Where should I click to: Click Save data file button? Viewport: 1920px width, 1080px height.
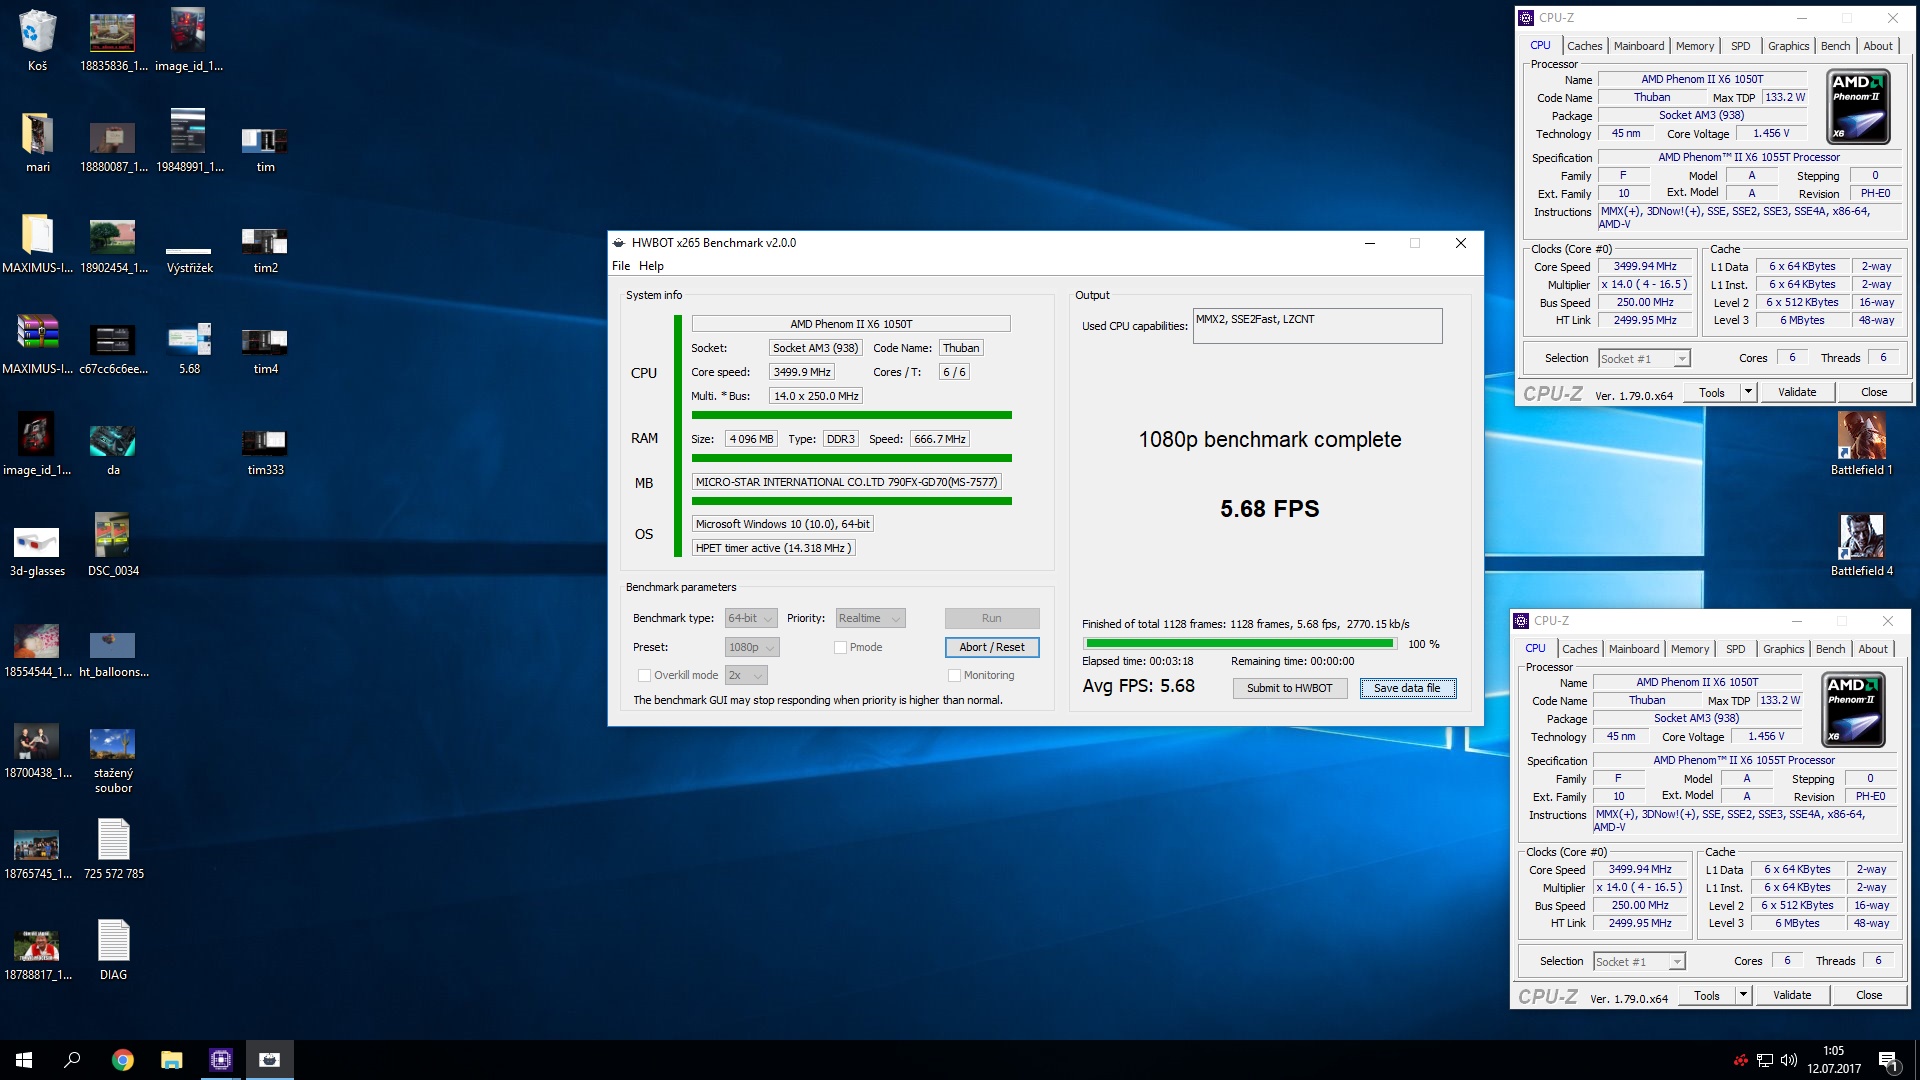(1407, 688)
